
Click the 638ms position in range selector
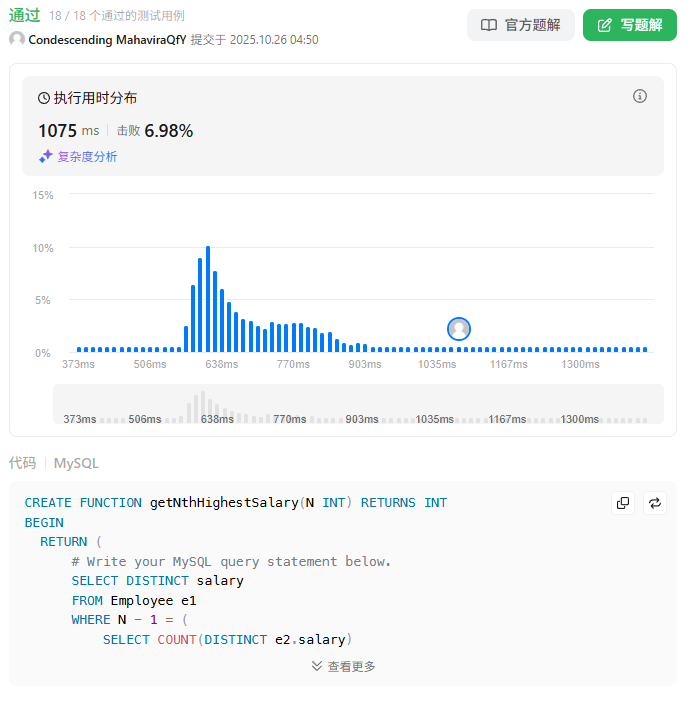point(217,419)
